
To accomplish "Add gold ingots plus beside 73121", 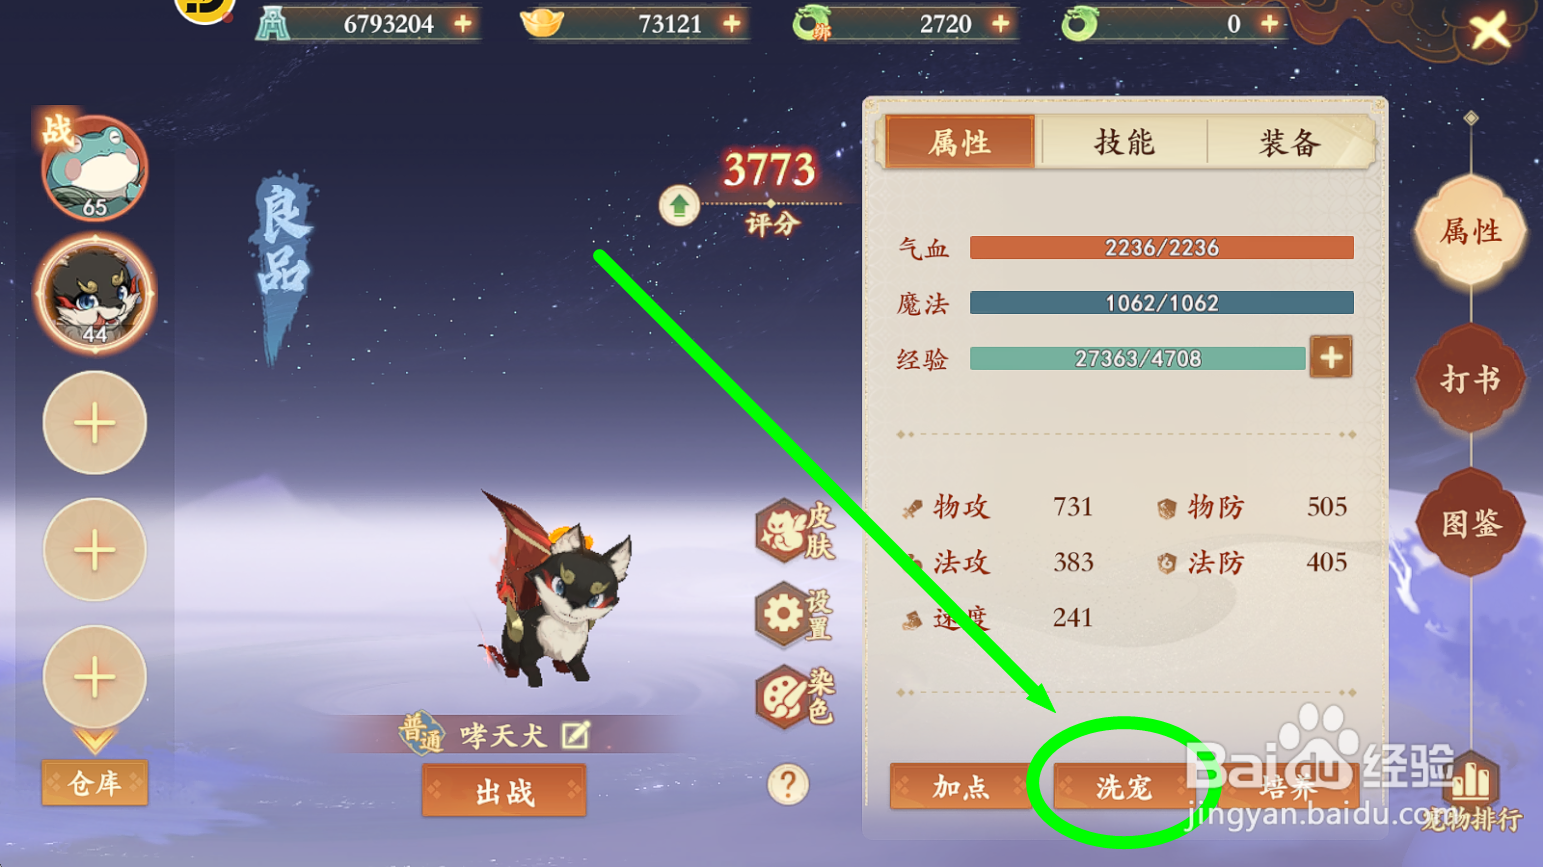I will pos(732,23).
